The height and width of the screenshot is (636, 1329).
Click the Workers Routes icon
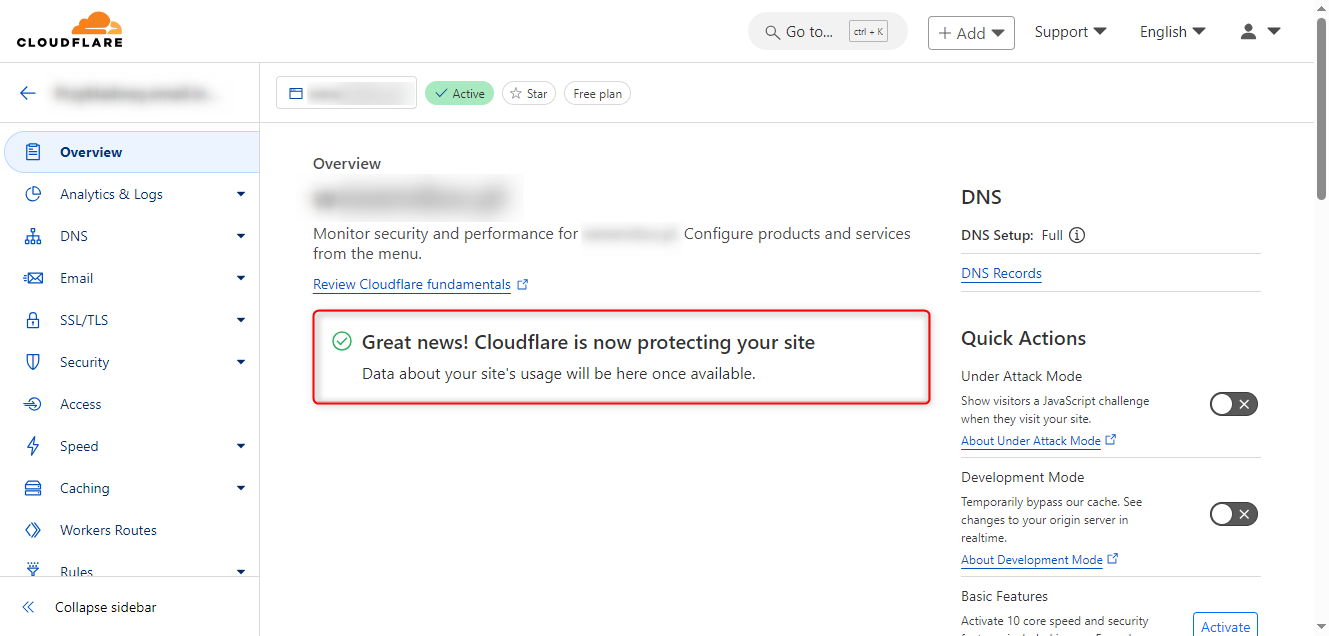point(33,530)
